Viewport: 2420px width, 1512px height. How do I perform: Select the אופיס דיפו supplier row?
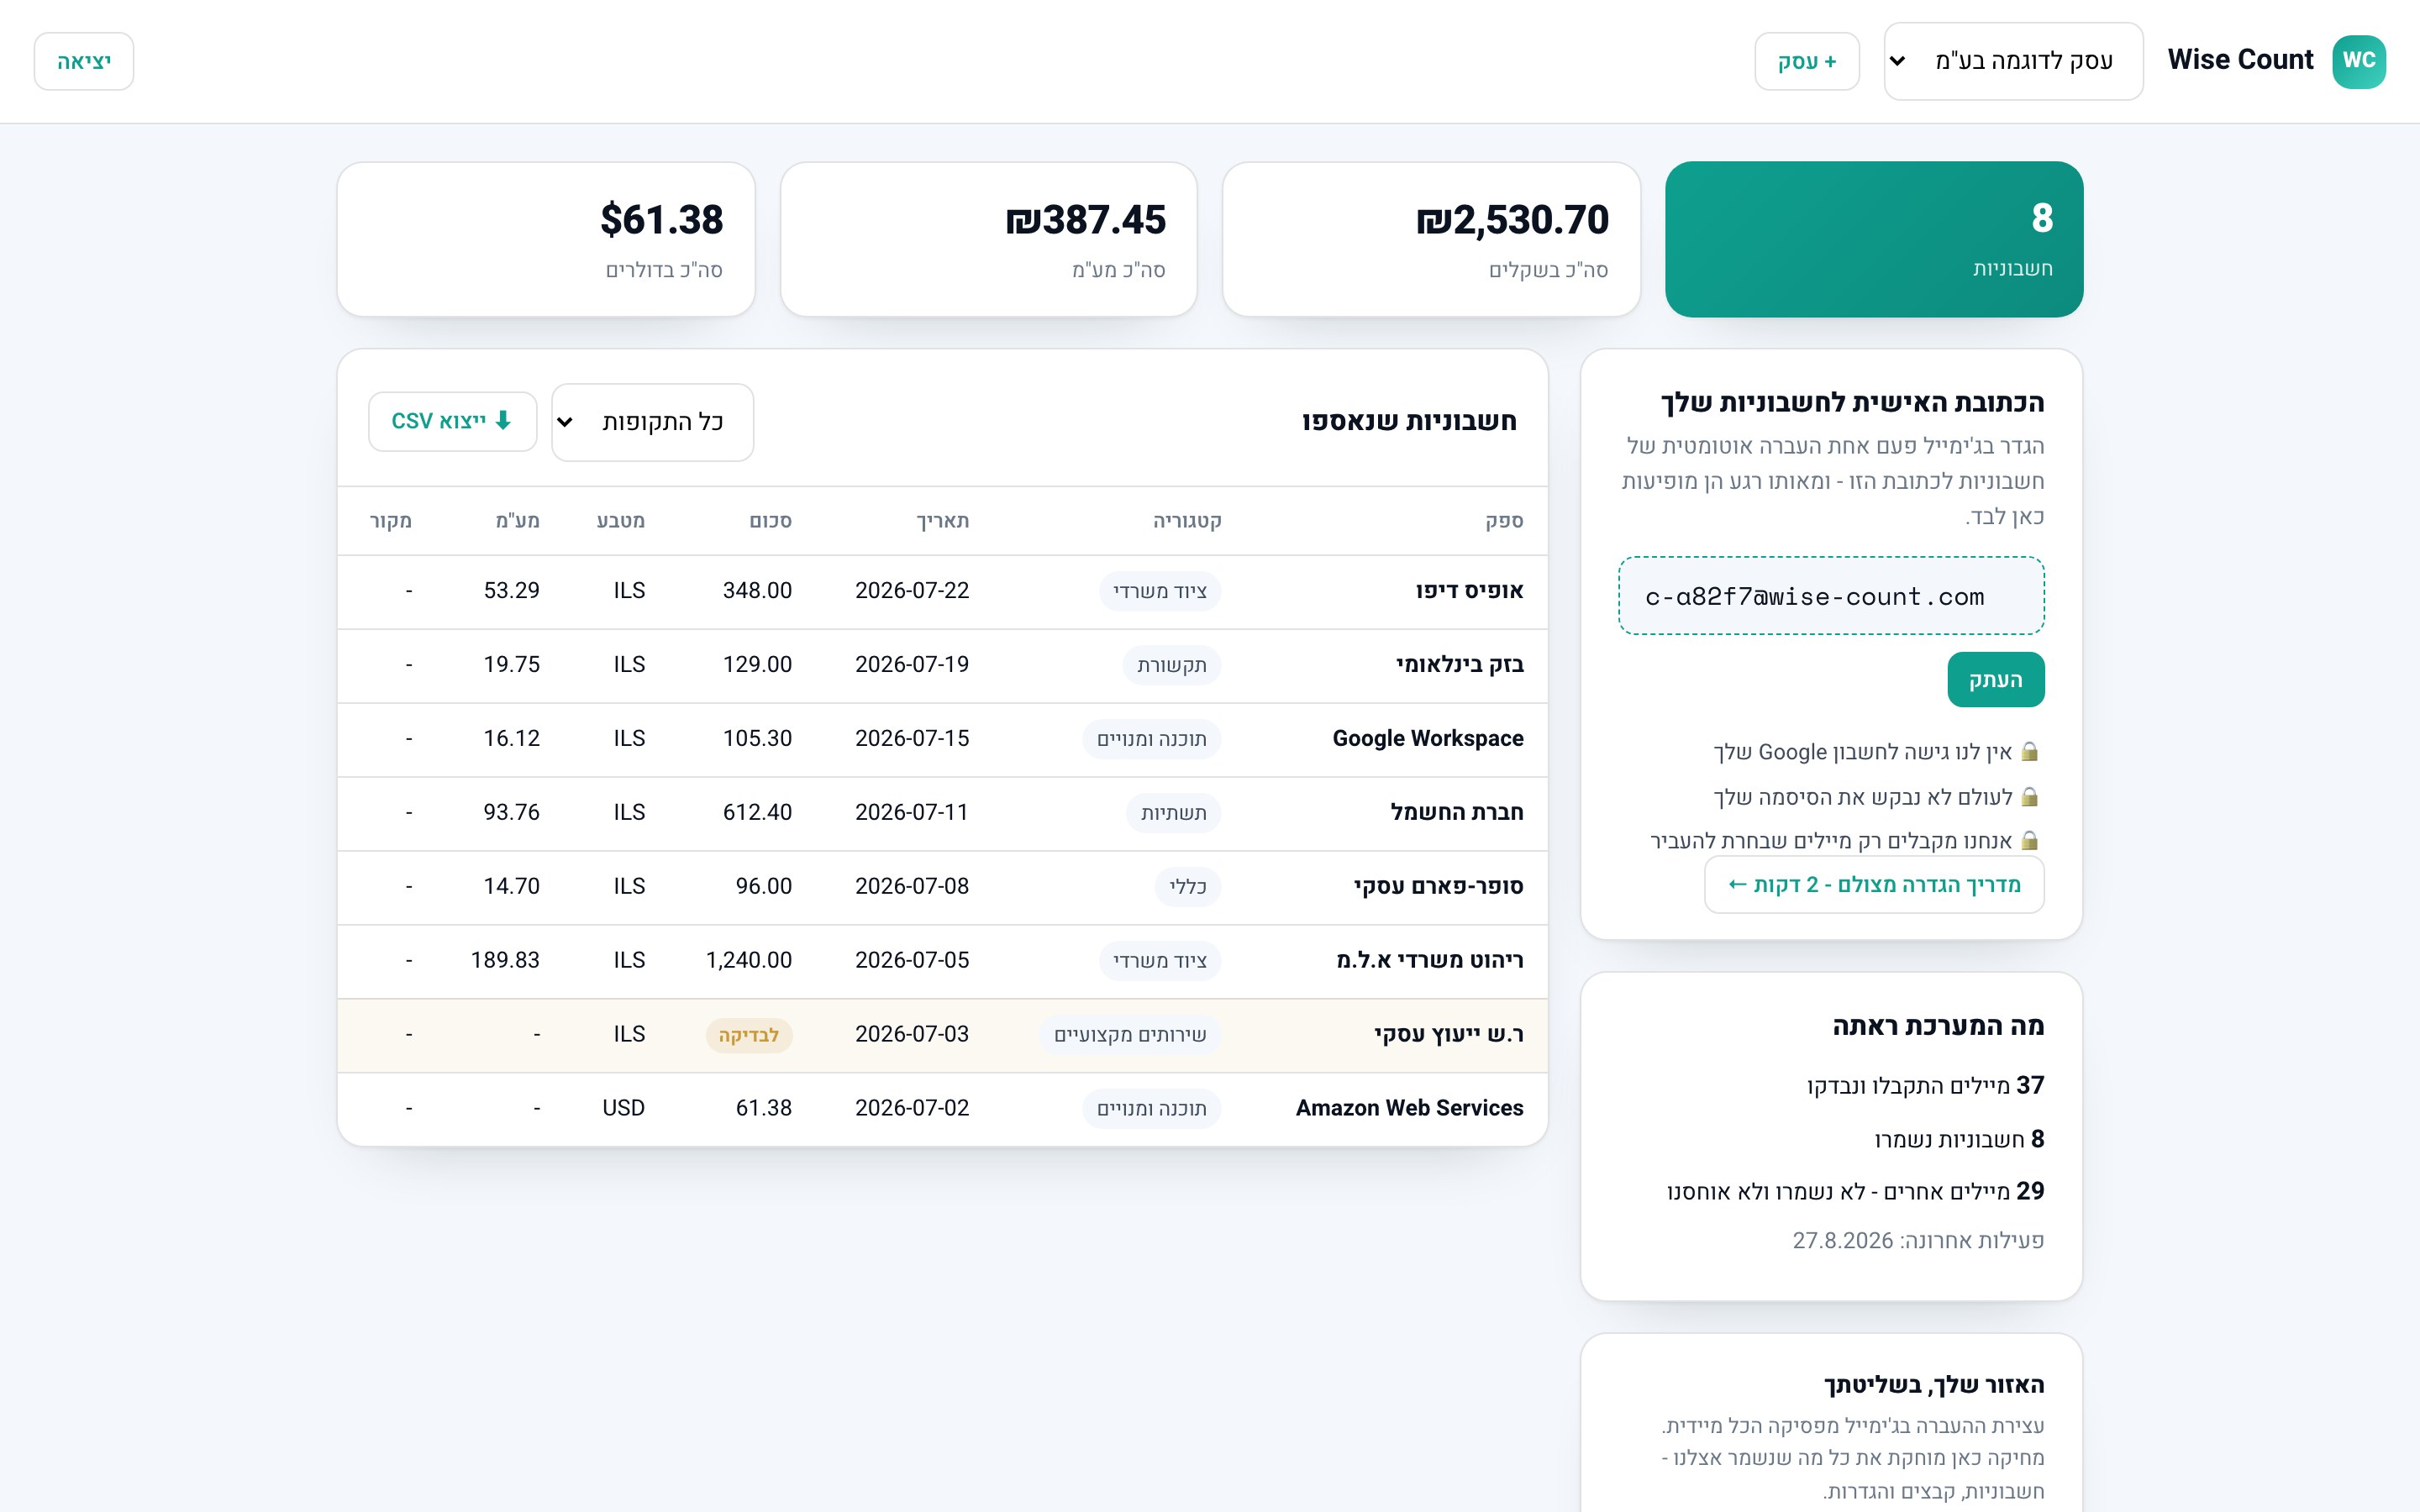[943, 591]
